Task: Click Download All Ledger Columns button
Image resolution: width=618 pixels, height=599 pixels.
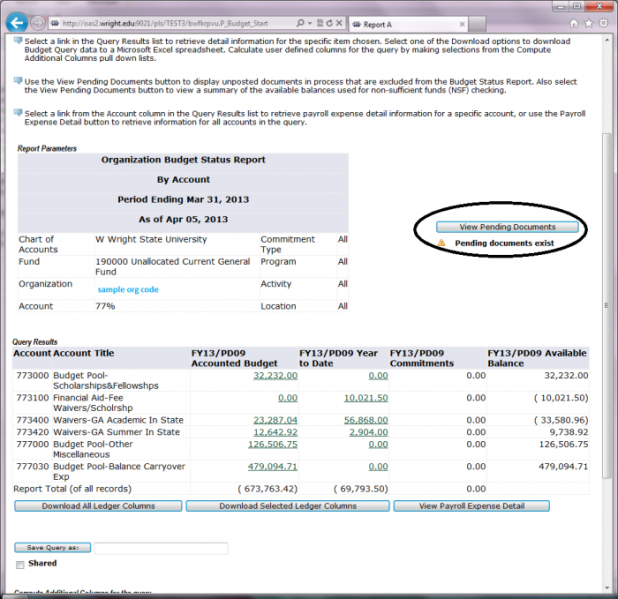Action: [x=98, y=506]
